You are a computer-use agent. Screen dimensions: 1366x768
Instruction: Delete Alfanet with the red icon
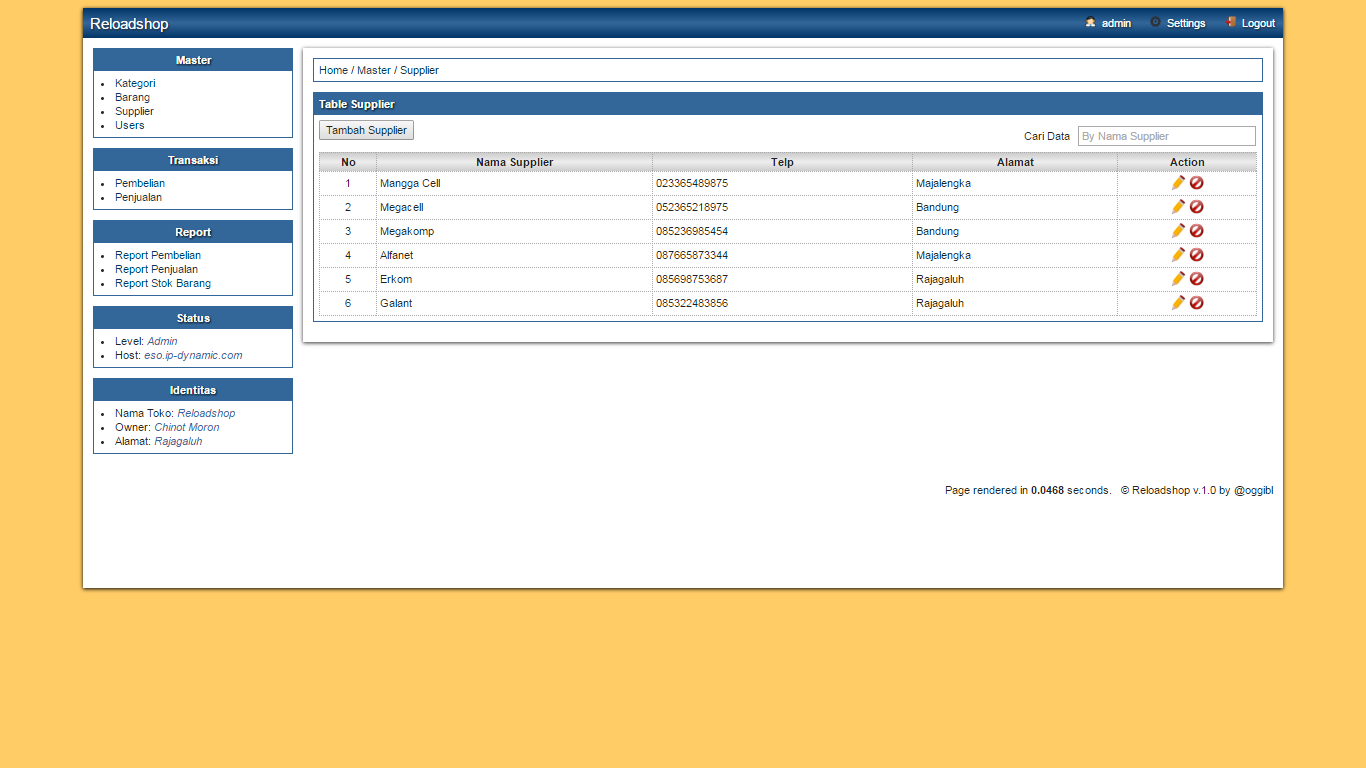coord(1196,255)
